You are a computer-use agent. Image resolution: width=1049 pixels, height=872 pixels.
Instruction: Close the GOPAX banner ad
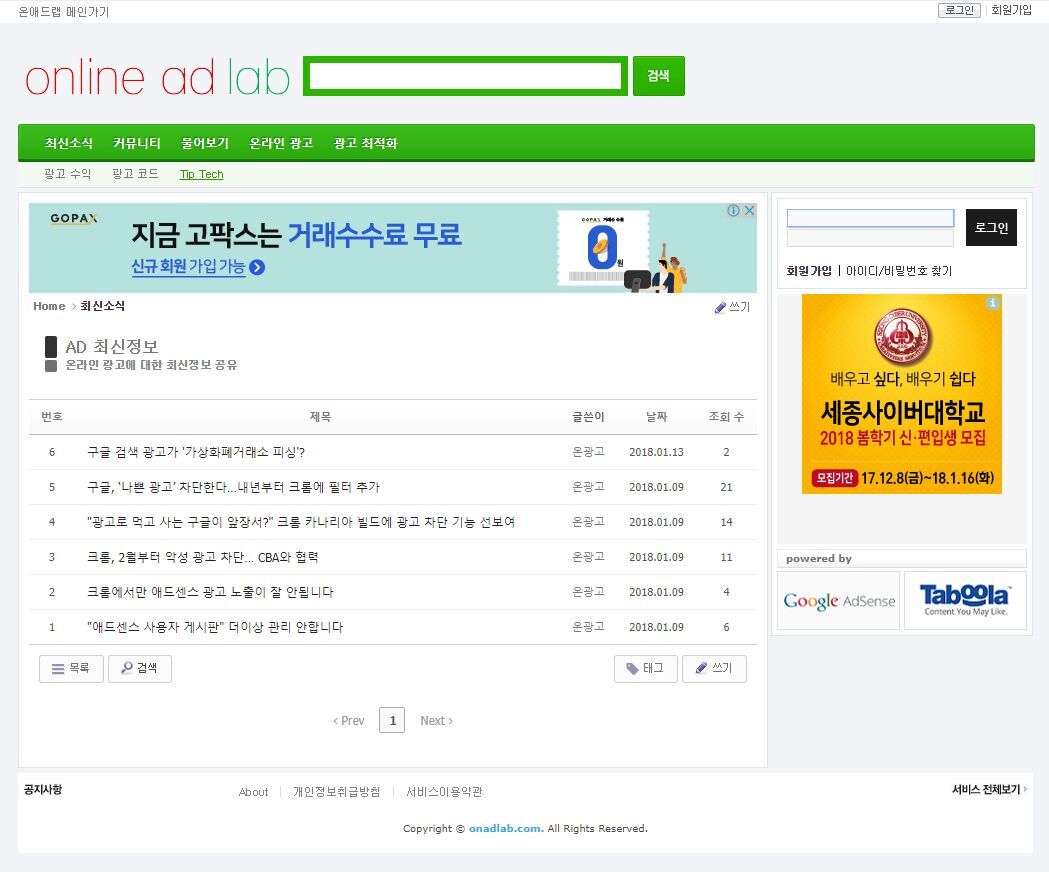pyautogui.click(x=750, y=210)
